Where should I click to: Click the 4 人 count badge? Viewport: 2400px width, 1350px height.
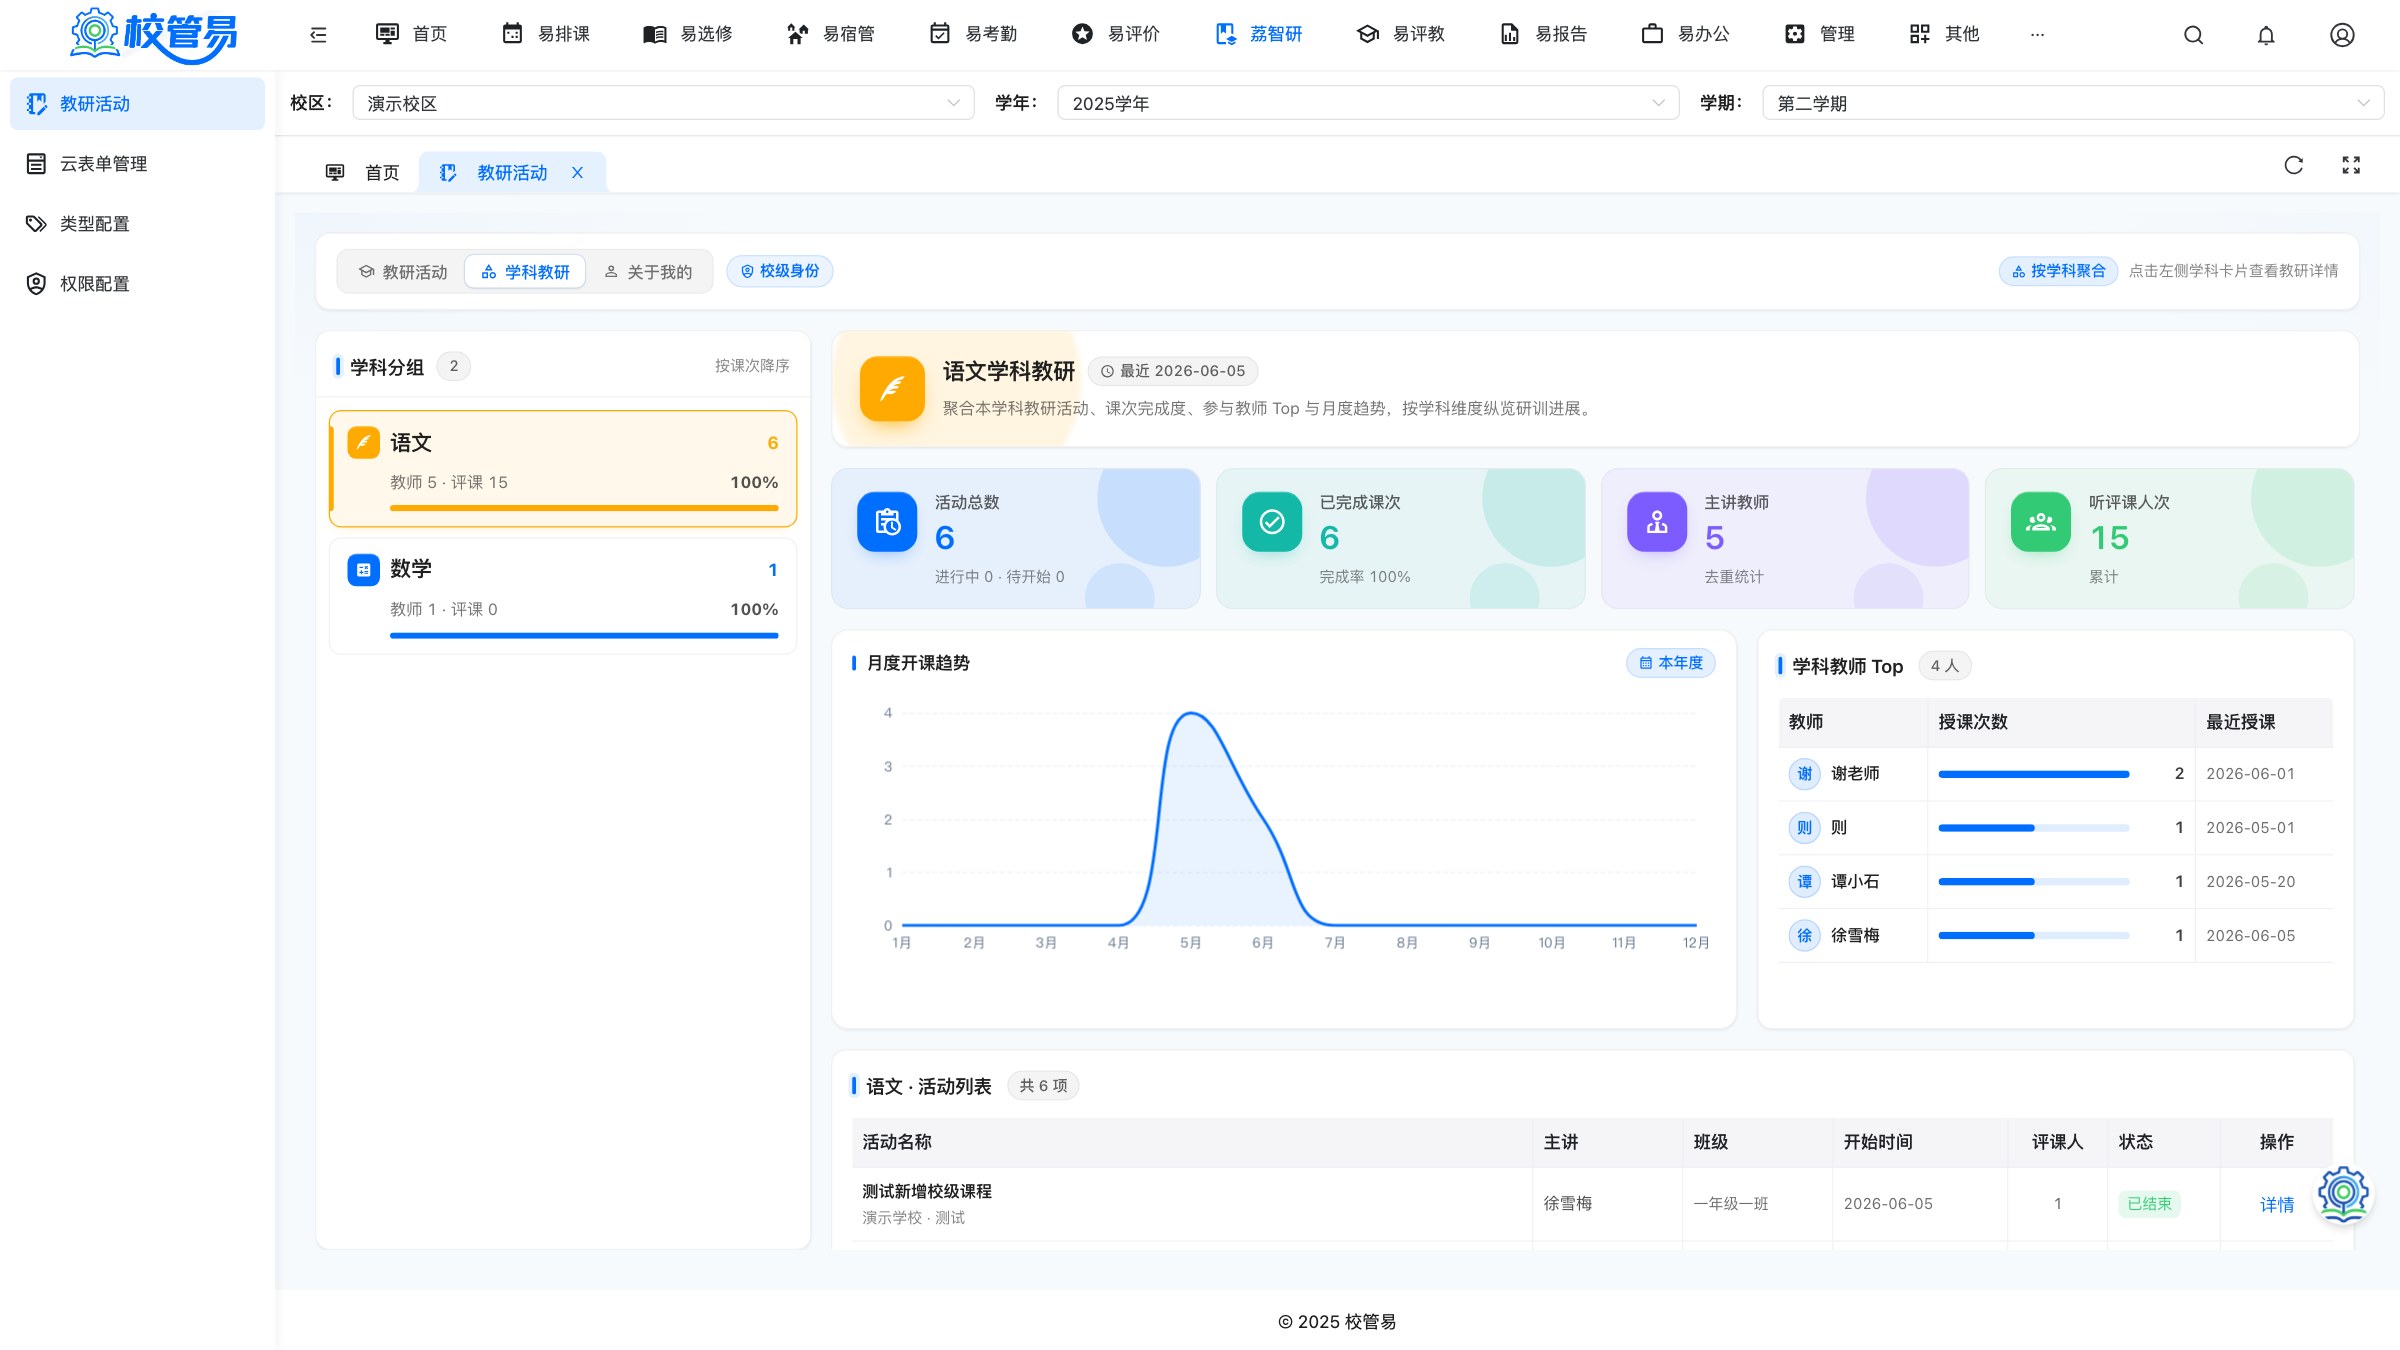pos(1944,666)
